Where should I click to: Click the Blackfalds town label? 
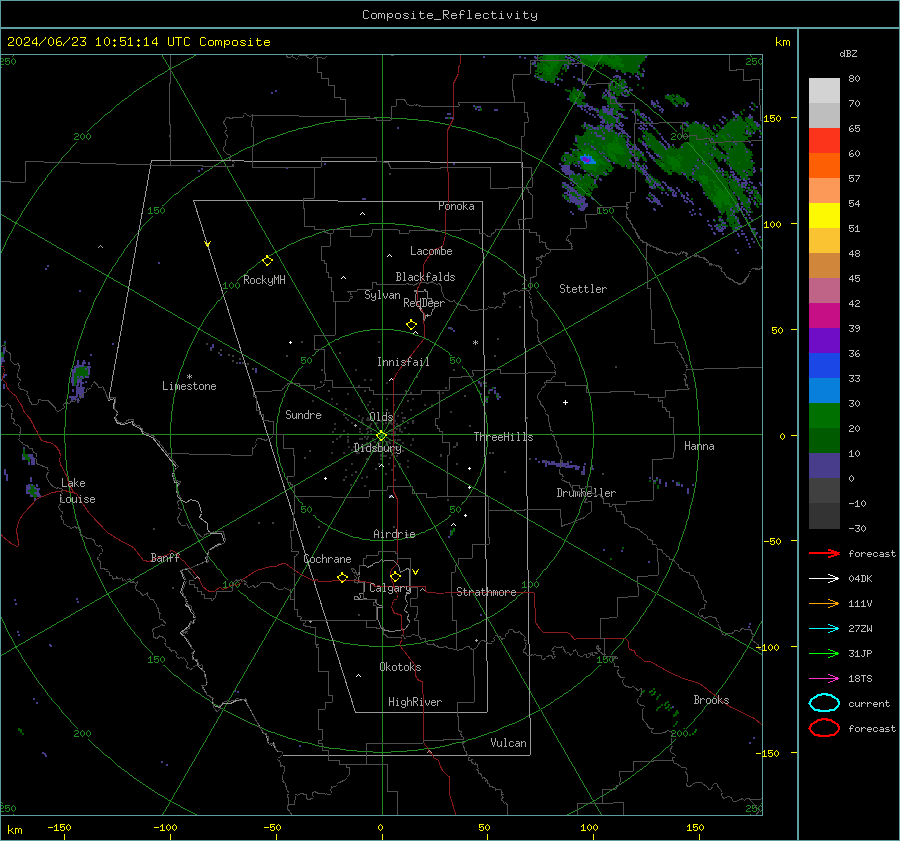(425, 277)
